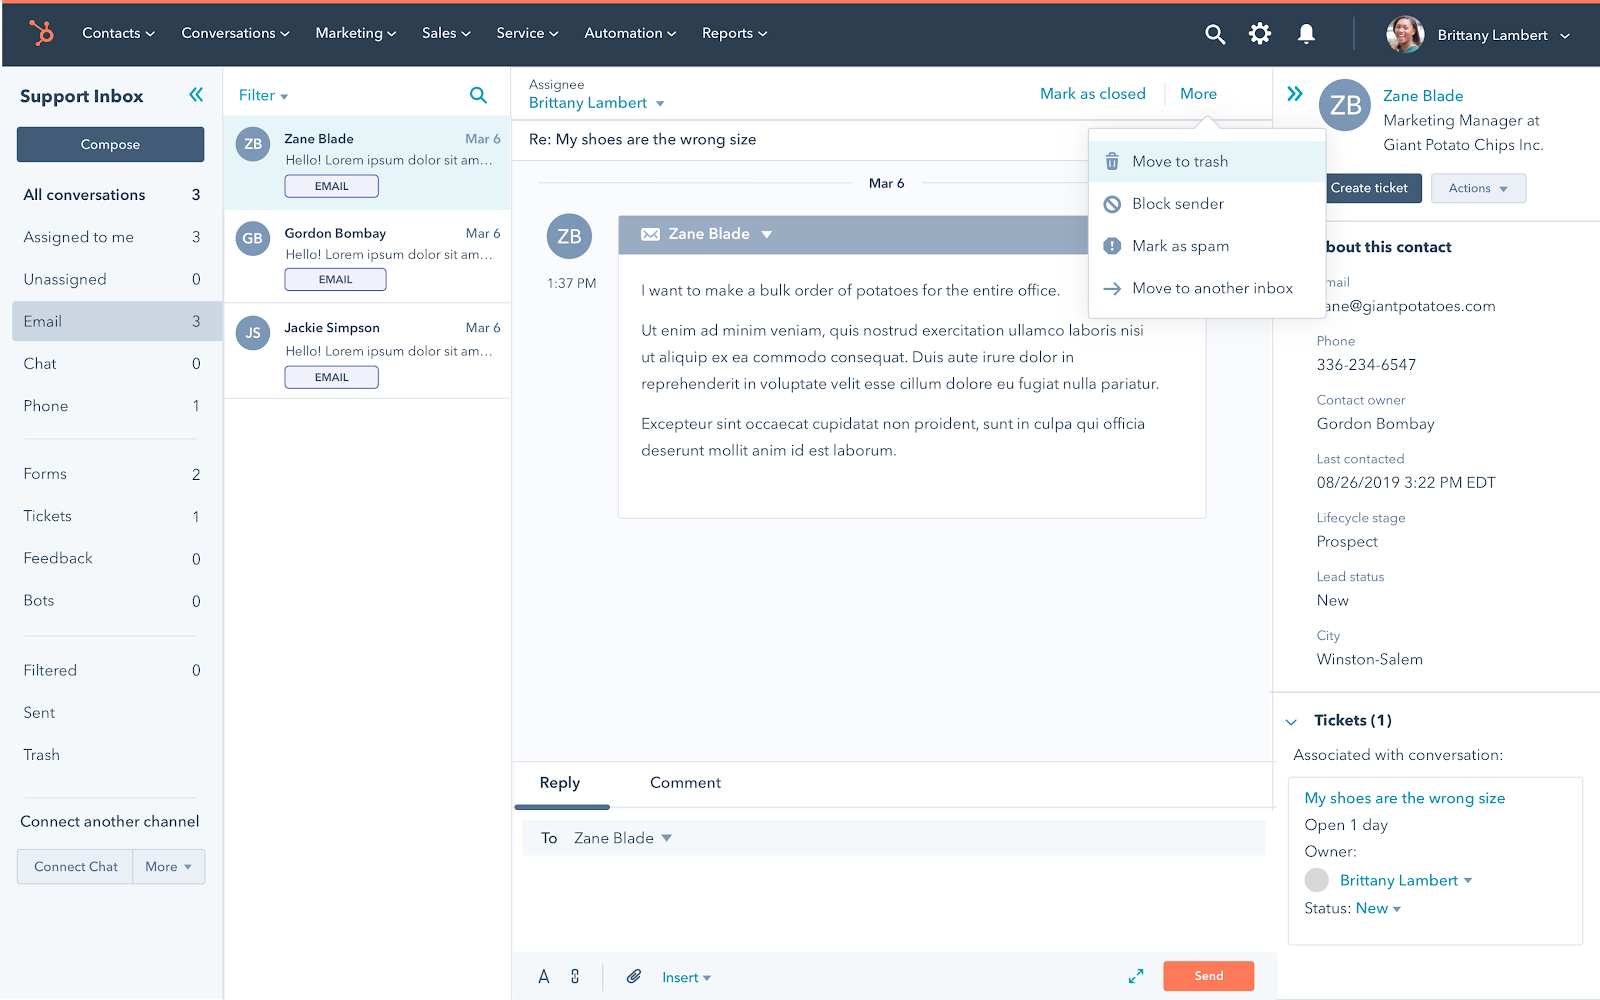
Task: Click Gordon Bombay's GB avatar
Action: pos(253,239)
